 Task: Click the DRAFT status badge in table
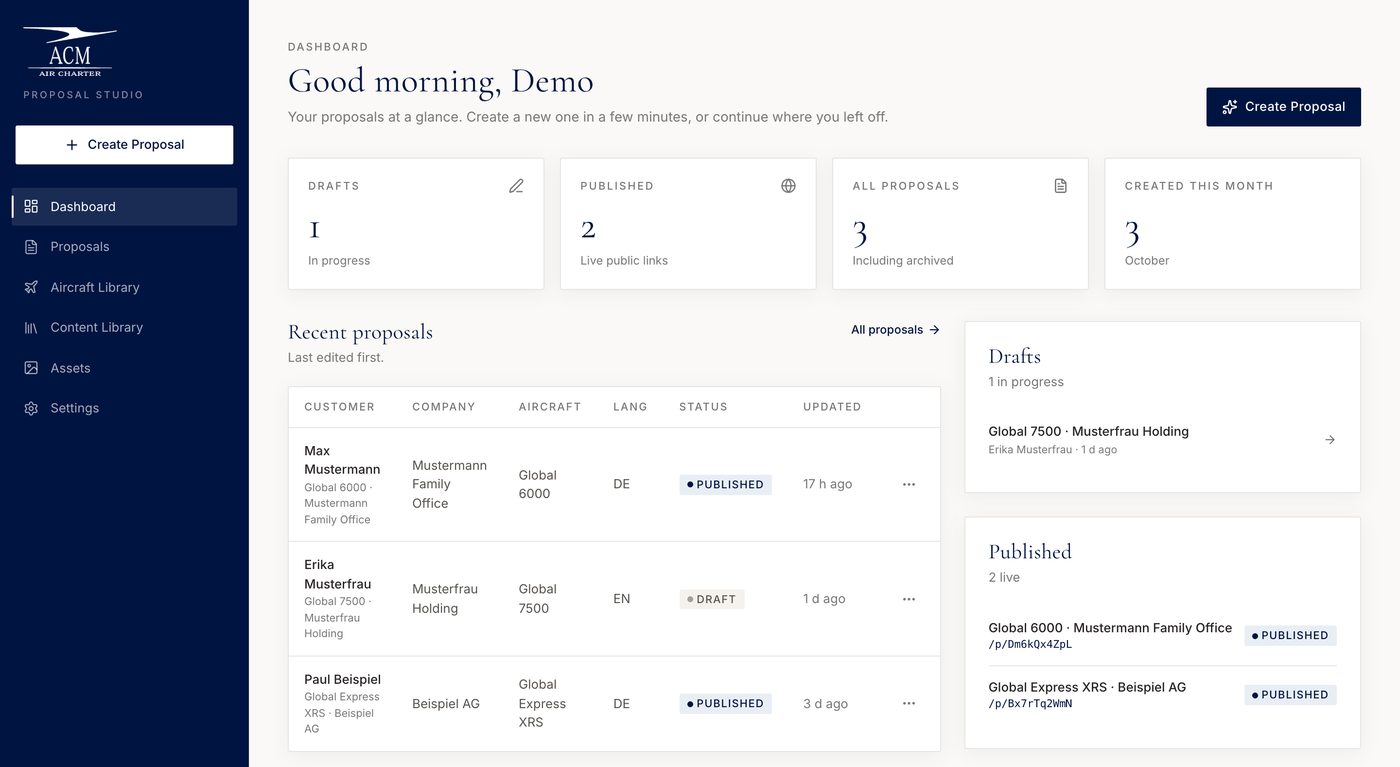click(712, 599)
